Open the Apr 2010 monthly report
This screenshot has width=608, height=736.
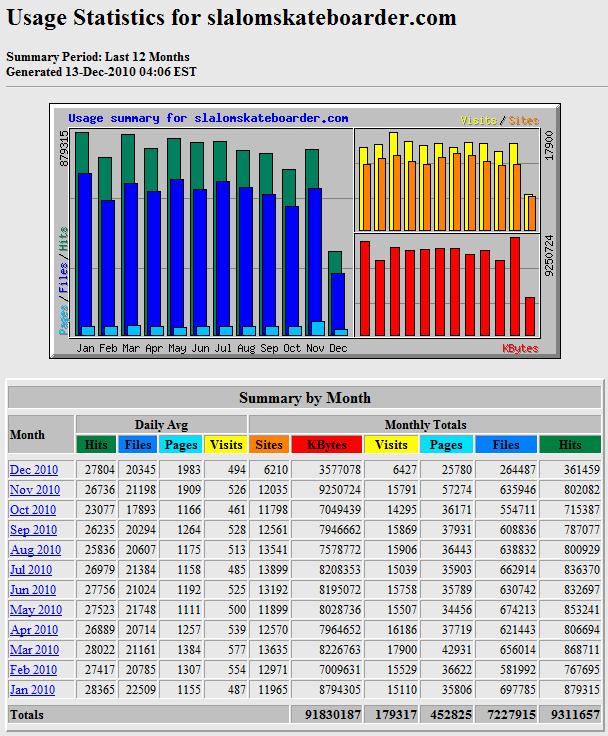[x=34, y=630]
